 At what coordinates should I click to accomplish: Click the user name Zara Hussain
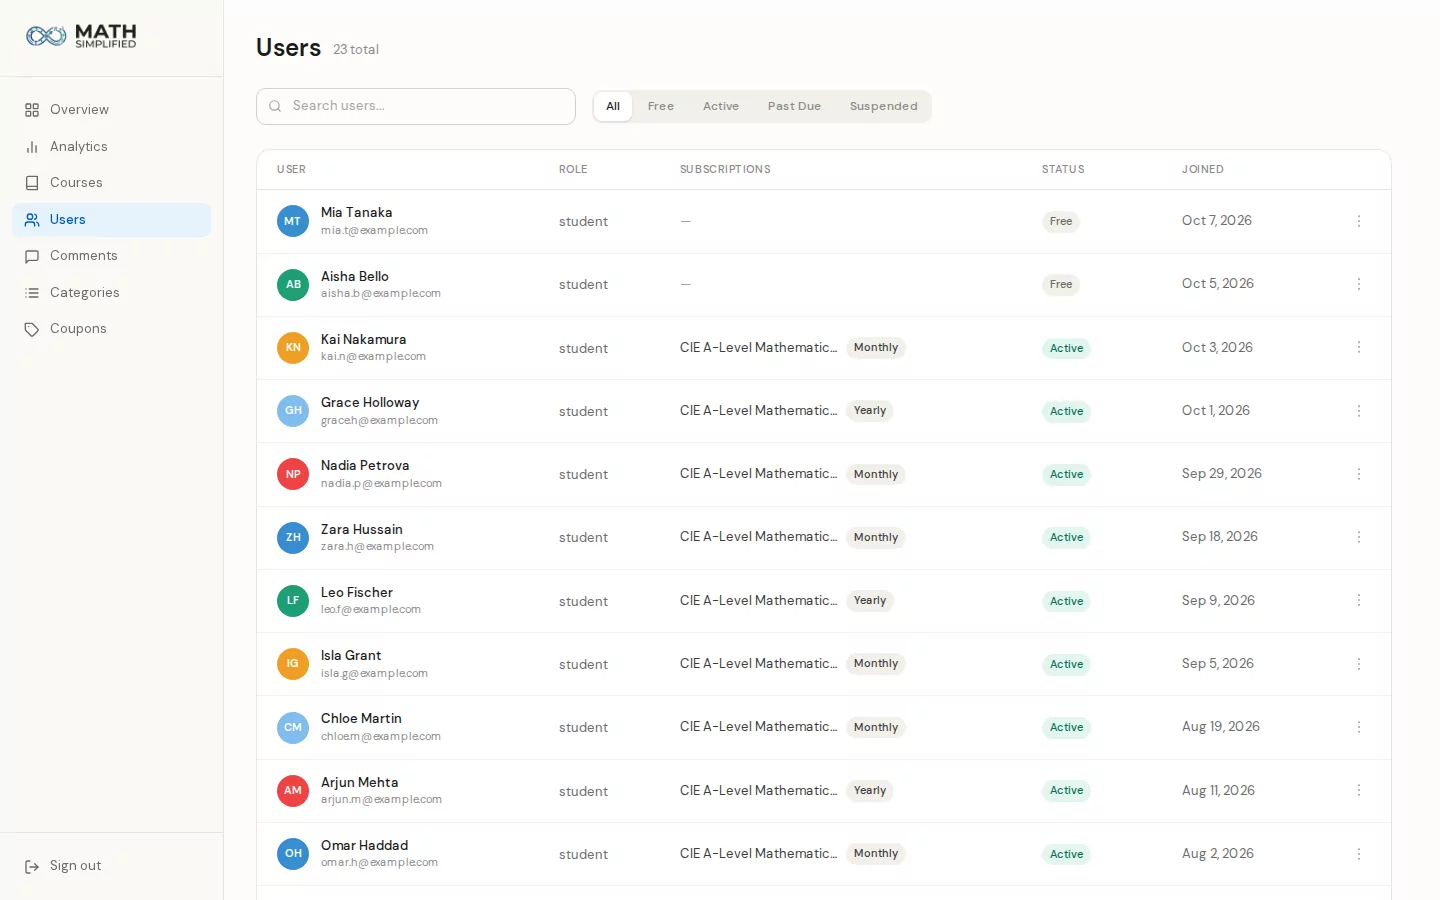(x=362, y=529)
